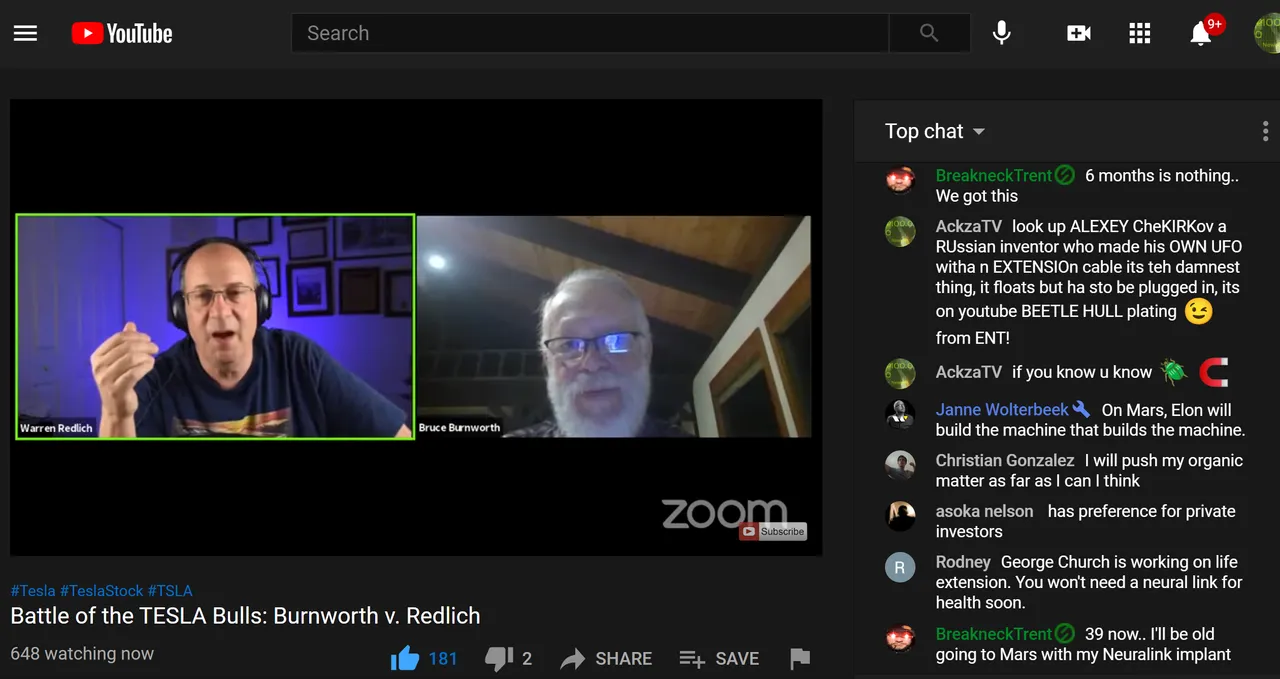Click the winking emoji in AckzaTV's message
The height and width of the screenshot is (679, 1280).
[x=1198, y=312]
